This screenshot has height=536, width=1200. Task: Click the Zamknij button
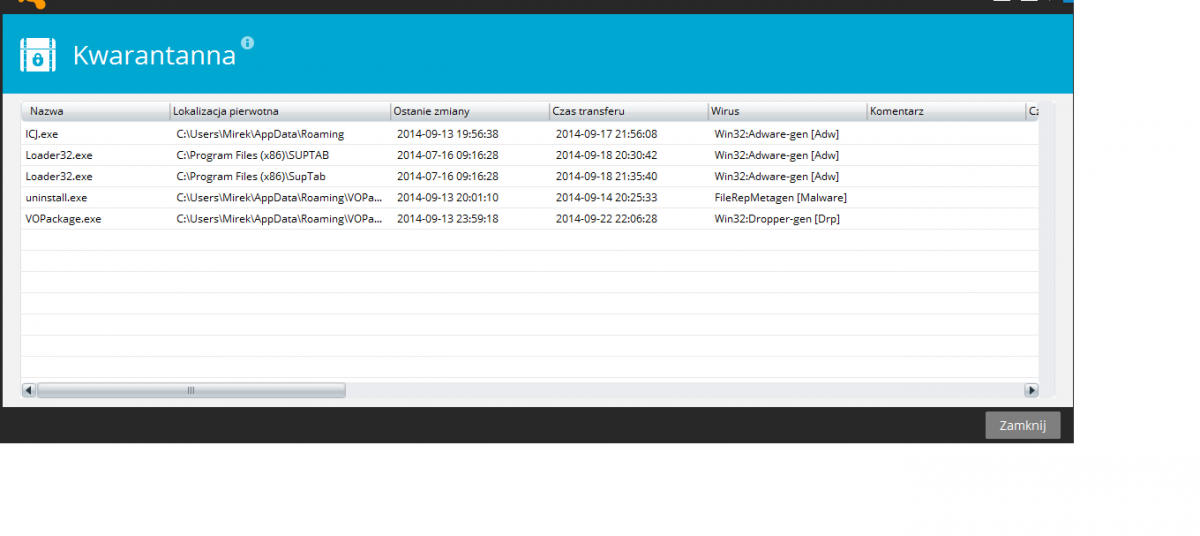point(1023,425)
